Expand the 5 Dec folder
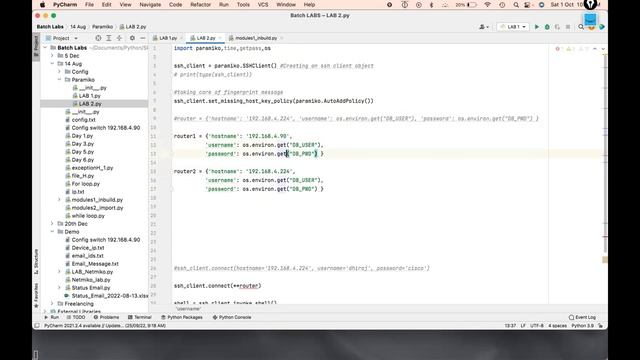The height and width of the screenshot is (360, 640). tap(52, 56)
